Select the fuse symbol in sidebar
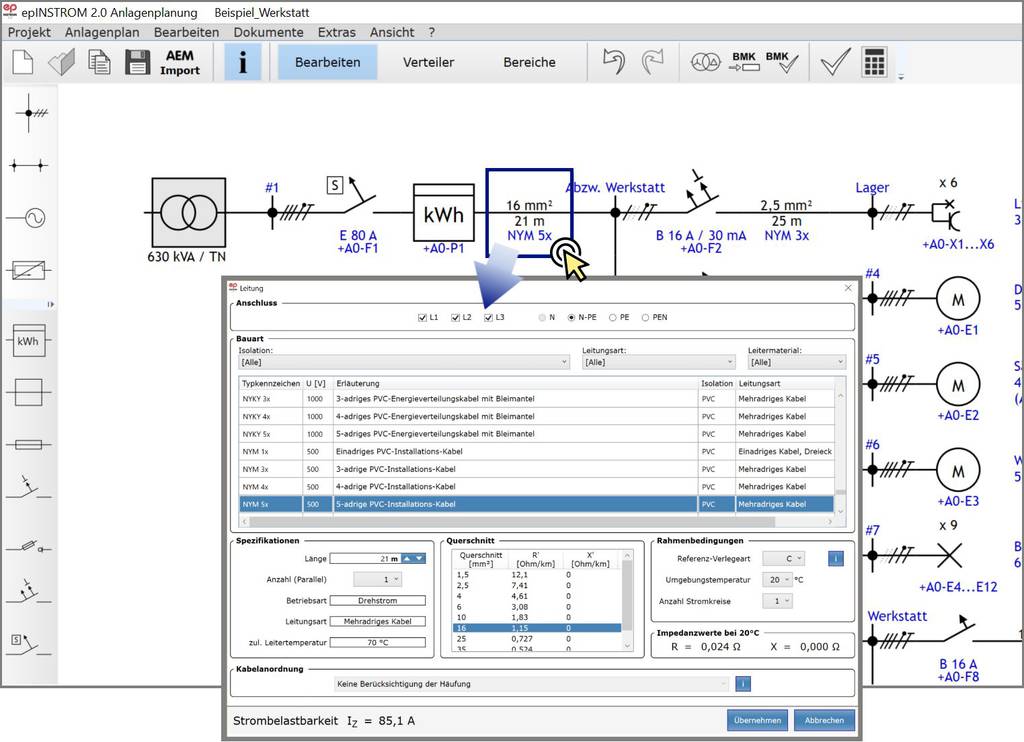The height and width of the screenshot is (742, 1024). coord(28,445)
